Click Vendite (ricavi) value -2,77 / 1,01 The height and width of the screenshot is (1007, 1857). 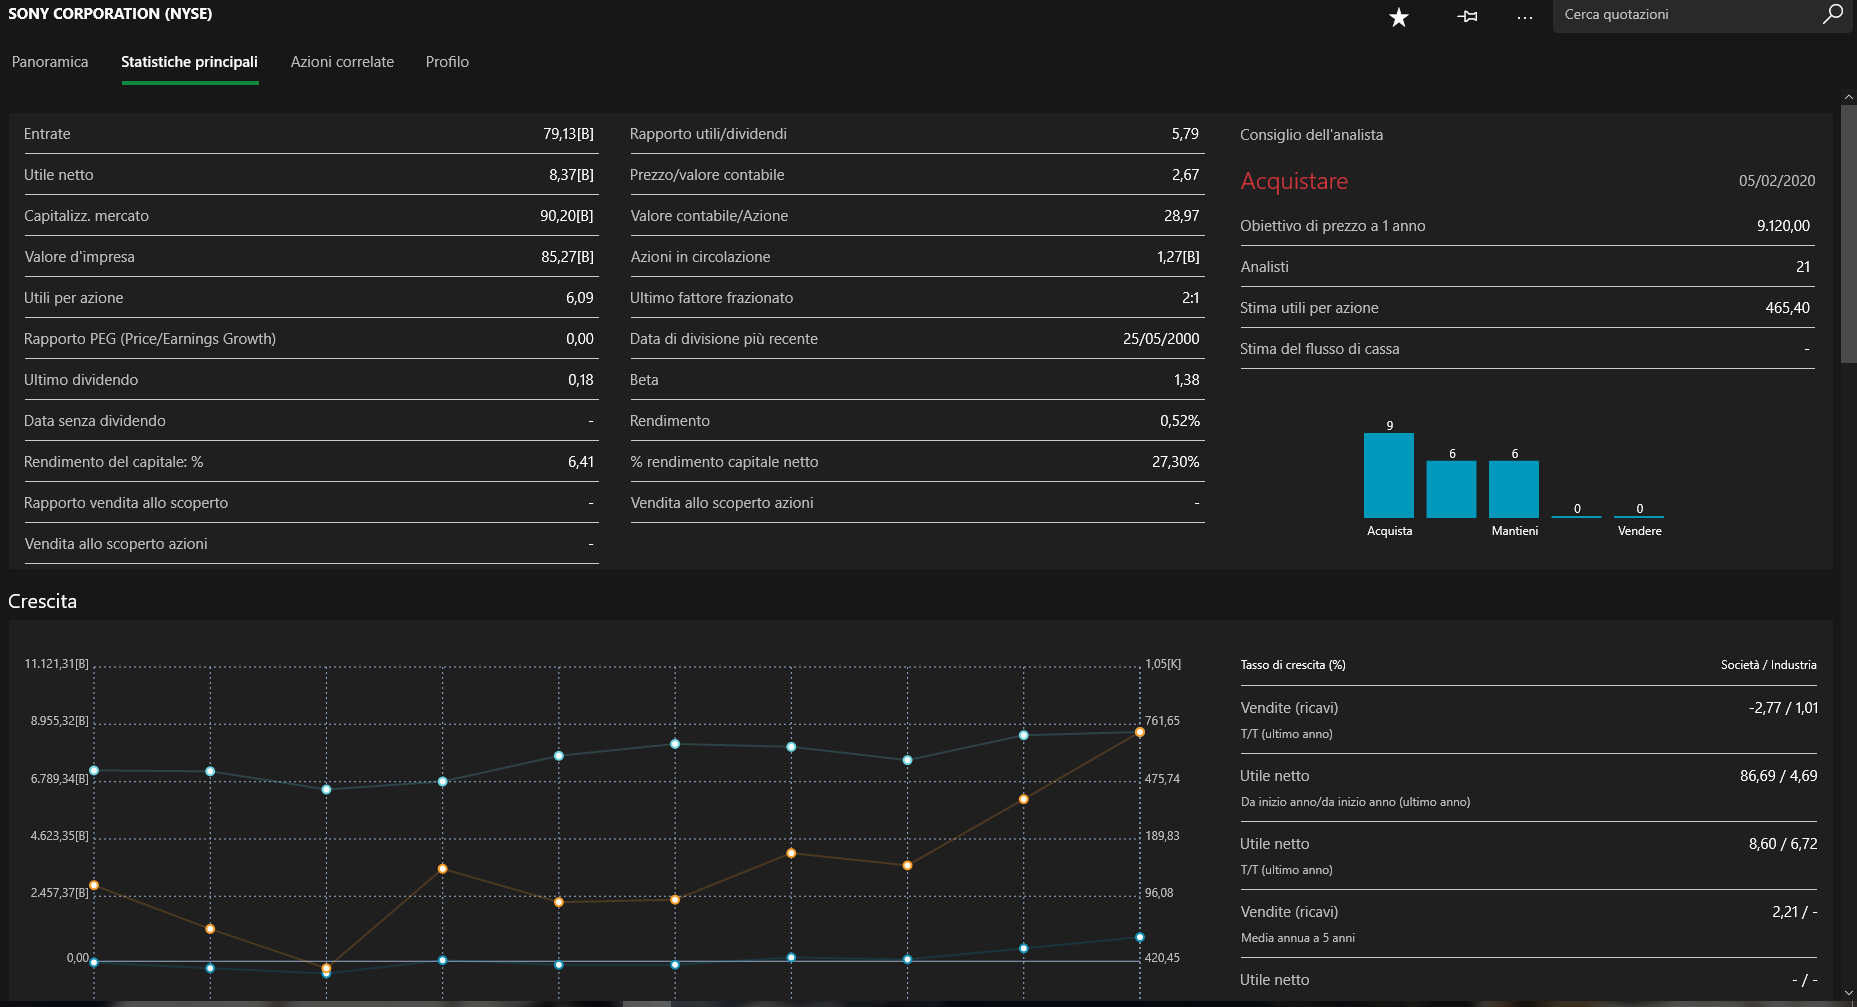click(x=1783, y=708)
